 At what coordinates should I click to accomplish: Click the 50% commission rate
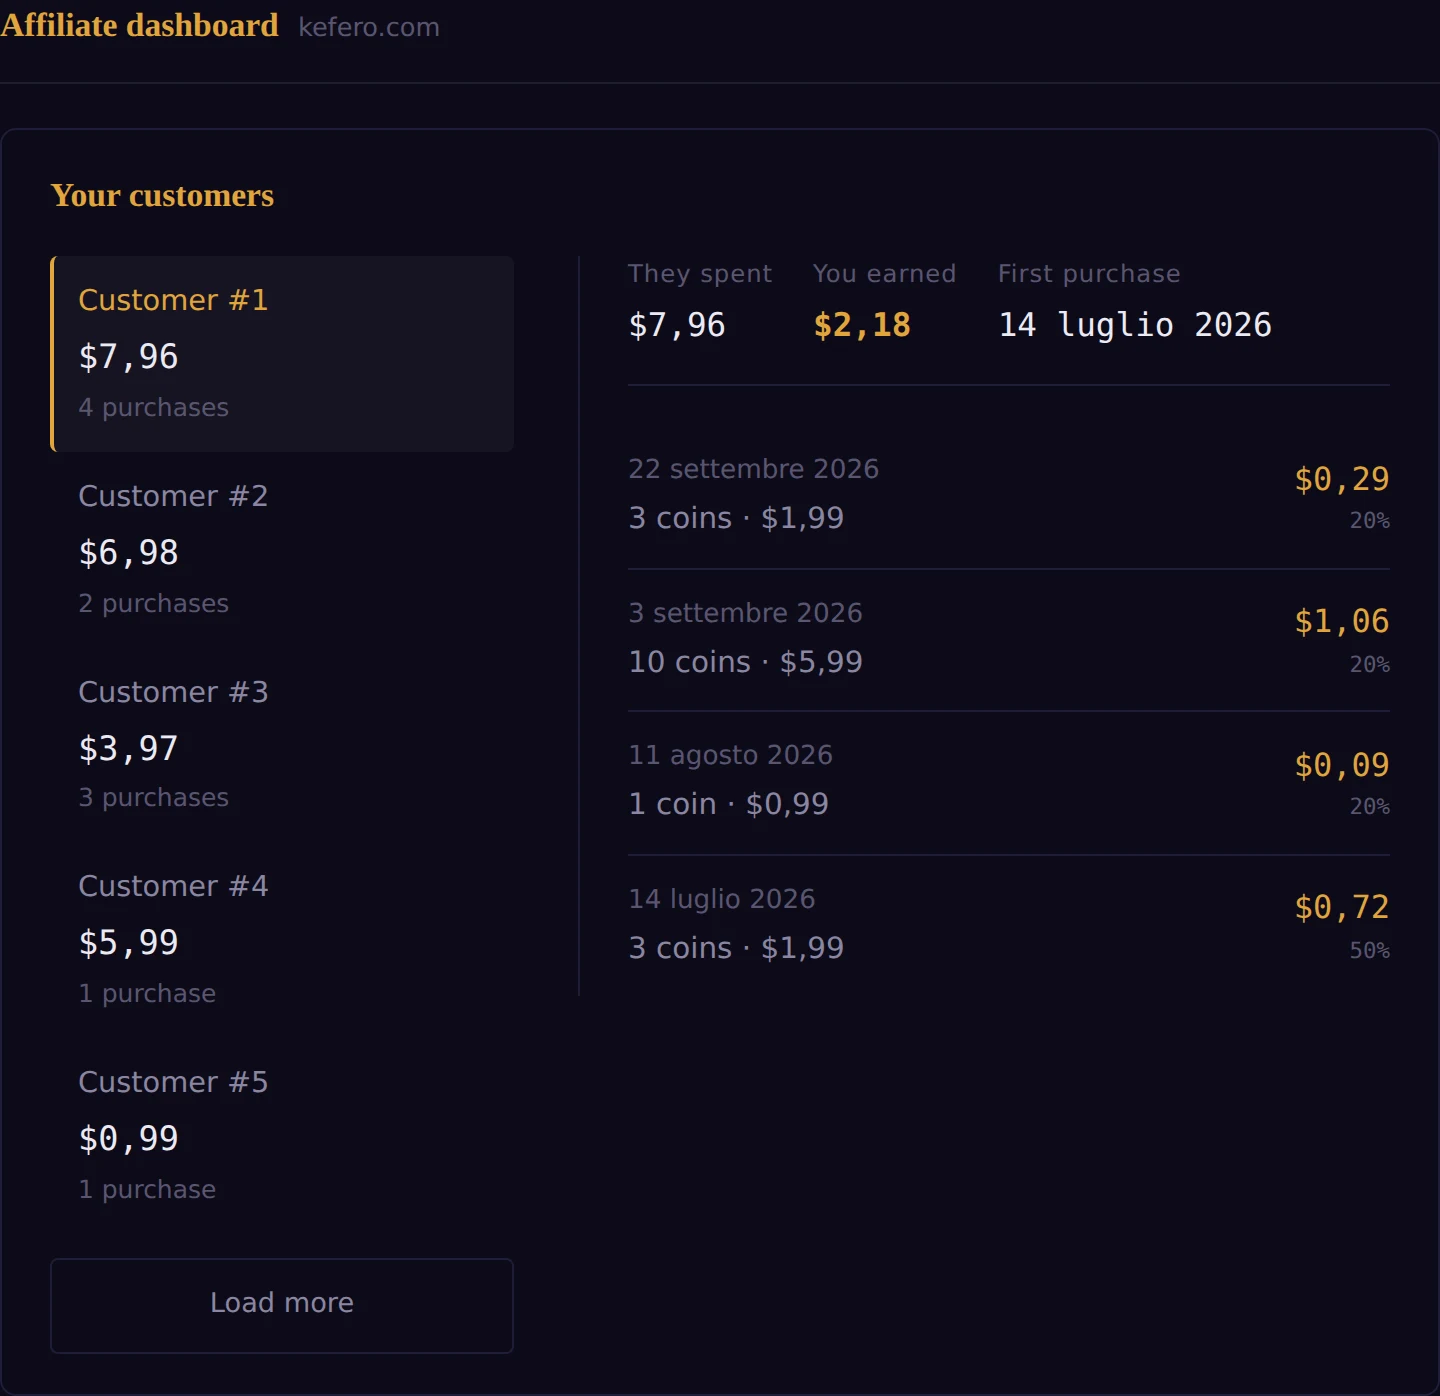1370,951
